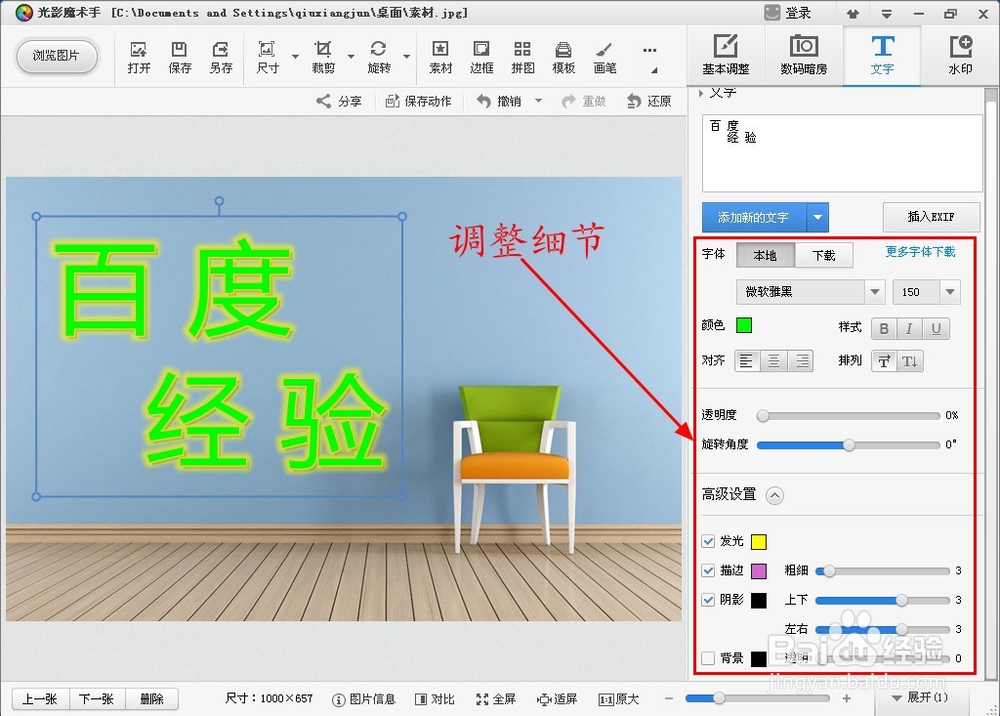Click the 插入EXIF button
Screen dimensions: 1000x716
931,217
